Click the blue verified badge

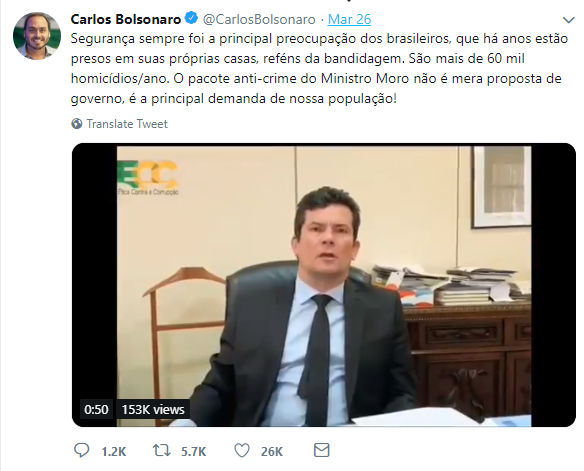coord(191,18)
